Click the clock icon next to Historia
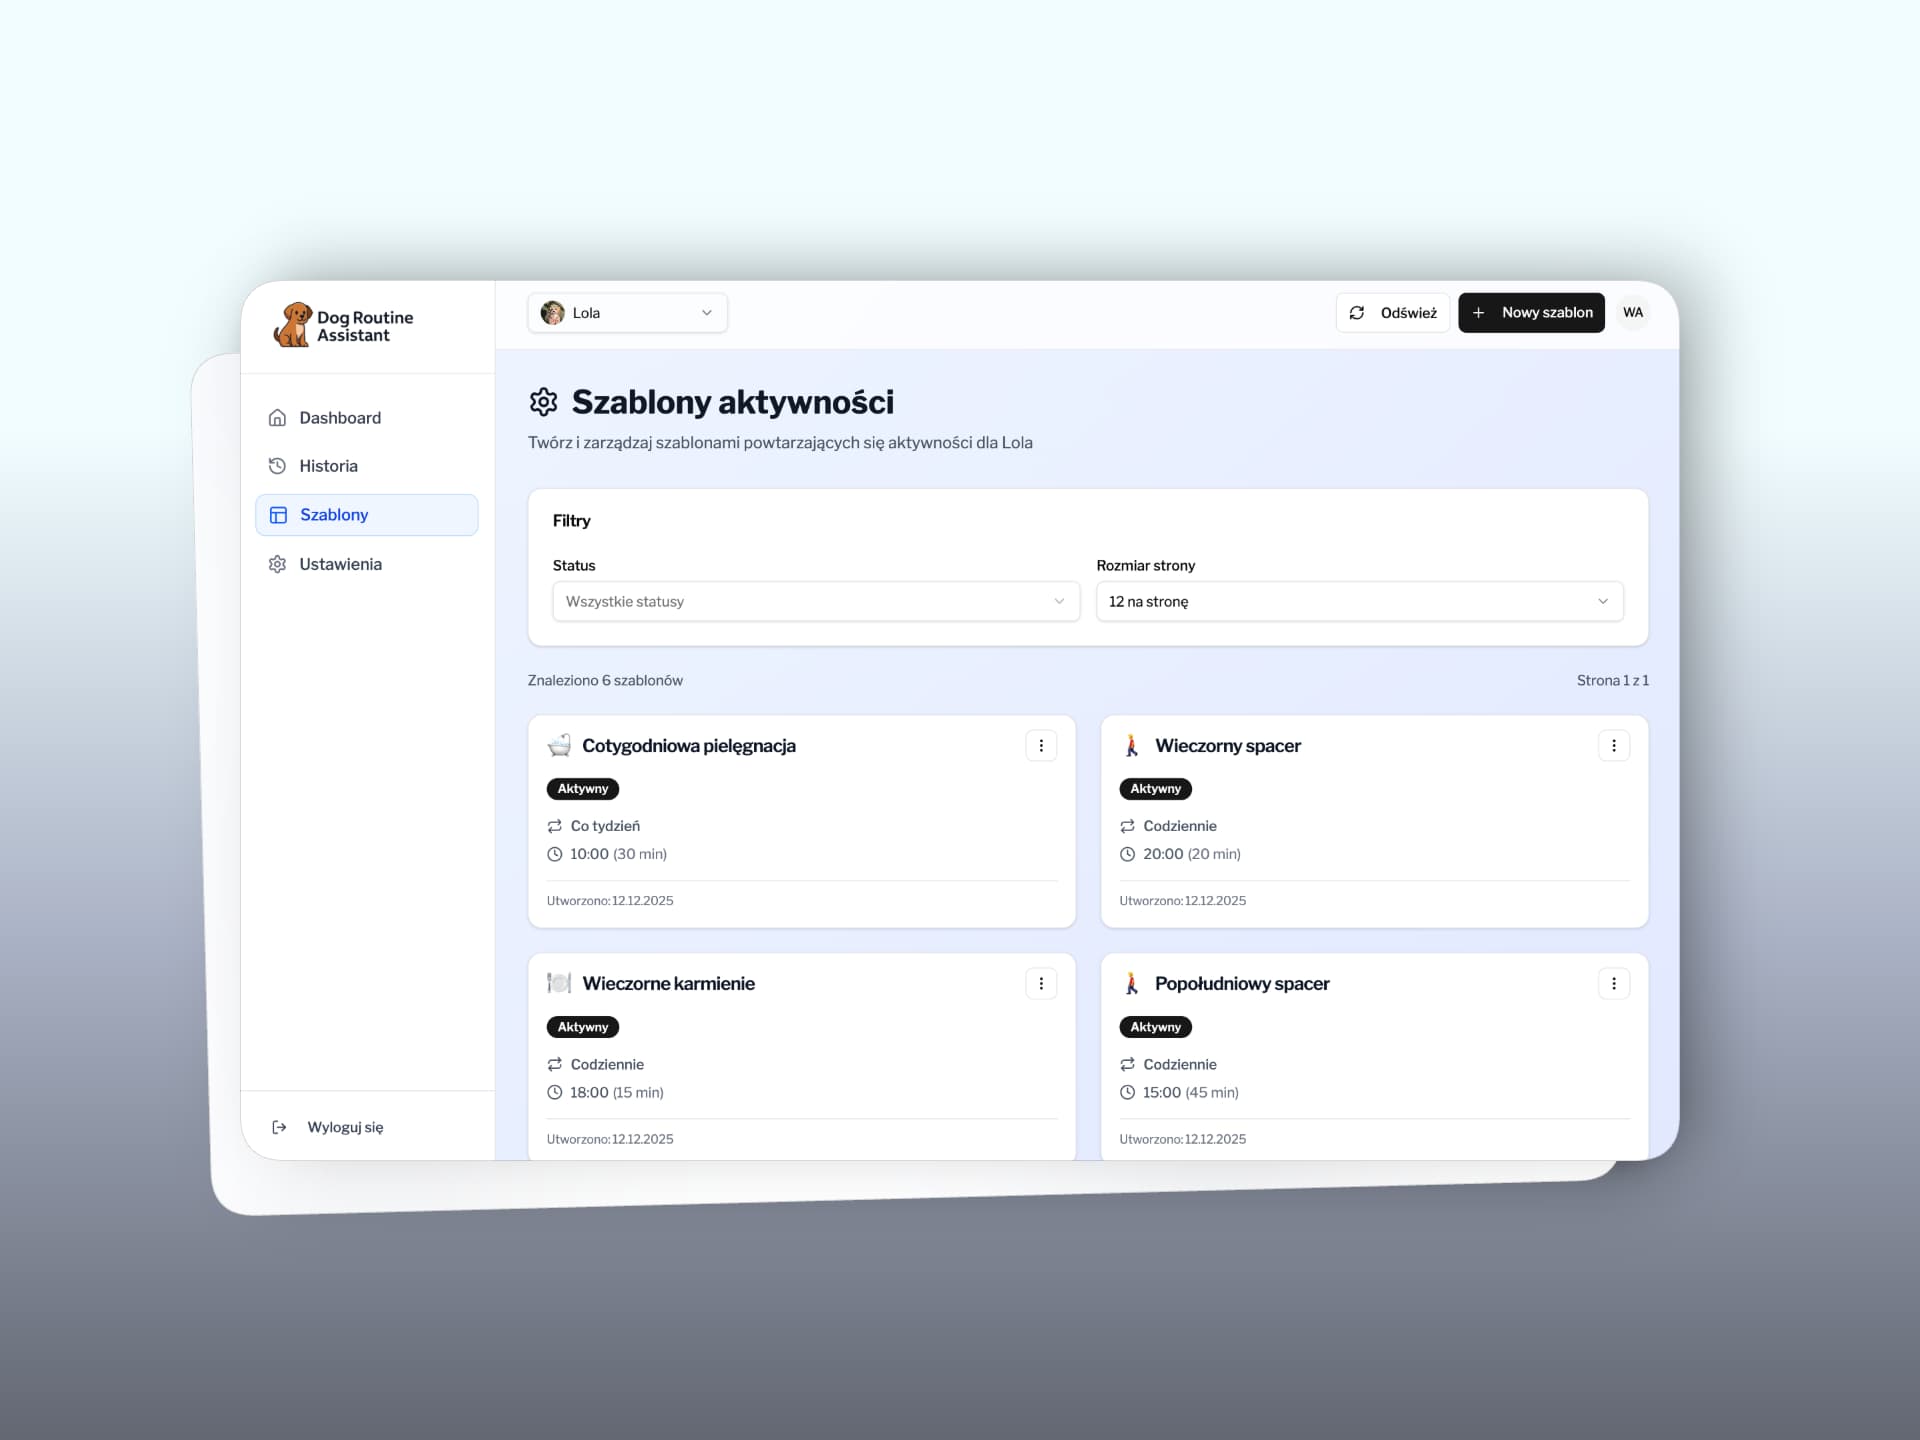 coord(277,465)
